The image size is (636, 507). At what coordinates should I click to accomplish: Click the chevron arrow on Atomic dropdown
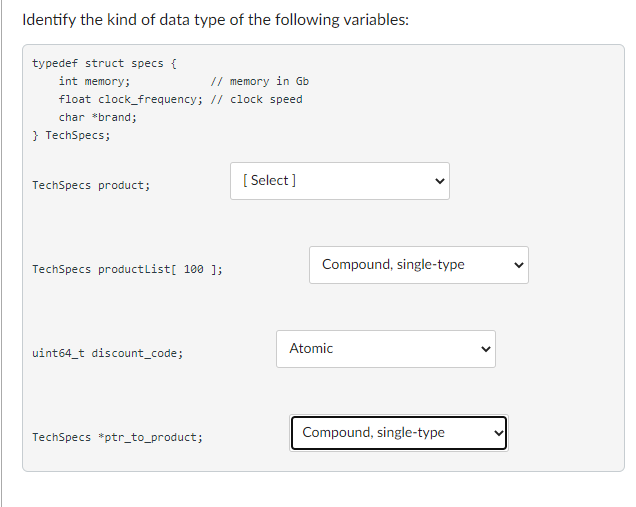point(486,349)
